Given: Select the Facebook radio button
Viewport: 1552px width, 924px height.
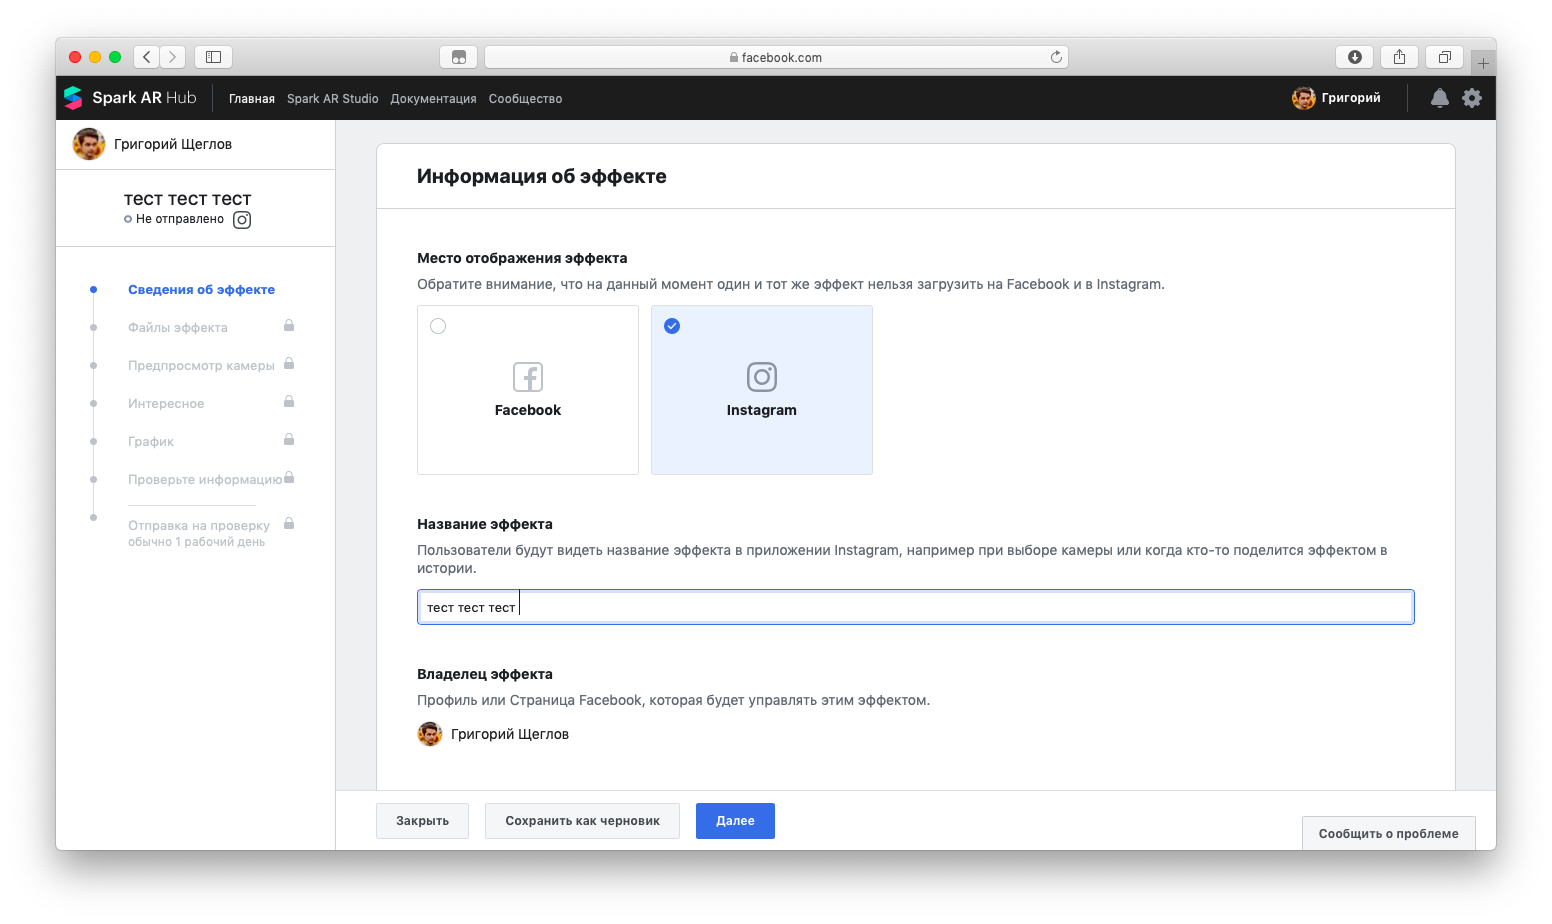Looking at the screenshot, I should (438, 326).
